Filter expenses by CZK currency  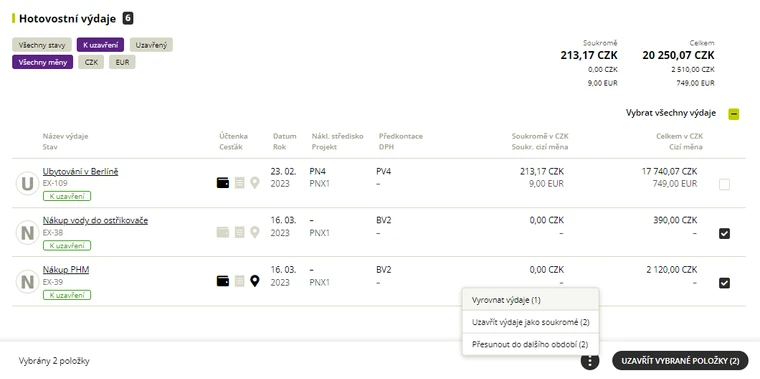[91, 62]
